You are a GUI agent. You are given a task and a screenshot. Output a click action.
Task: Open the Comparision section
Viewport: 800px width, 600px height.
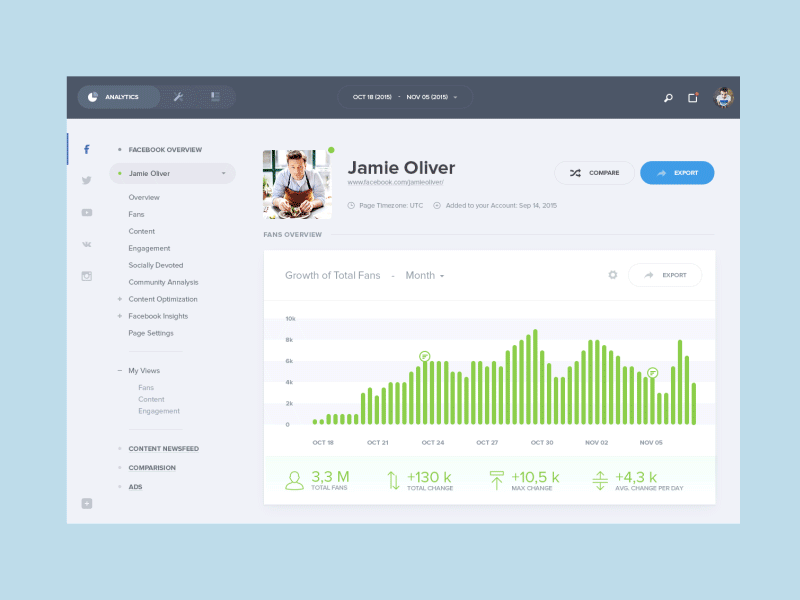click(x=152, y=467)
